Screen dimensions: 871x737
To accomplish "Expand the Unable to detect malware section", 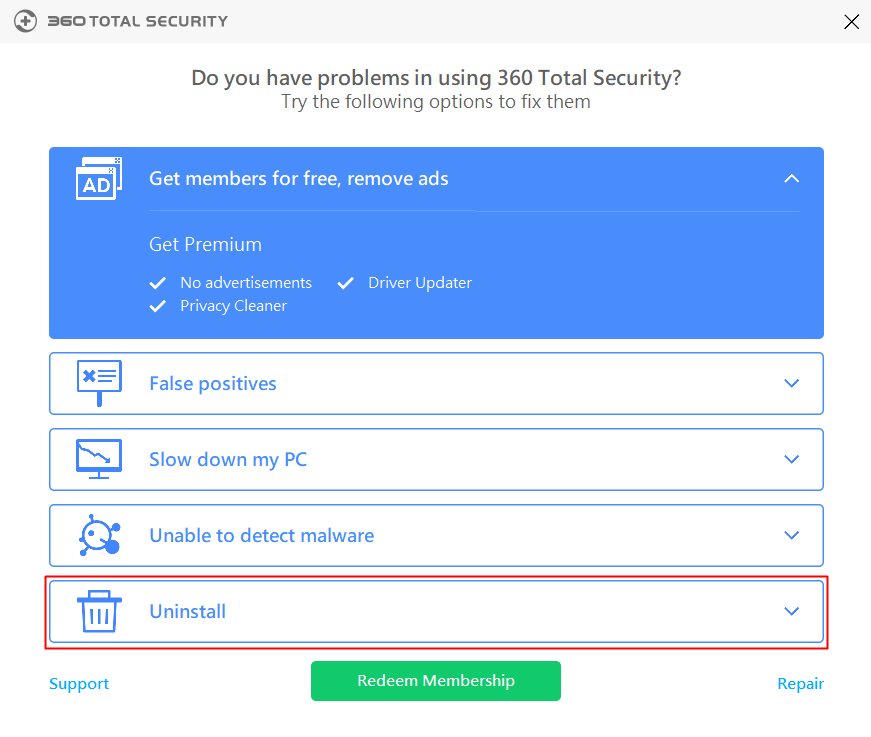I will [791, 535].
